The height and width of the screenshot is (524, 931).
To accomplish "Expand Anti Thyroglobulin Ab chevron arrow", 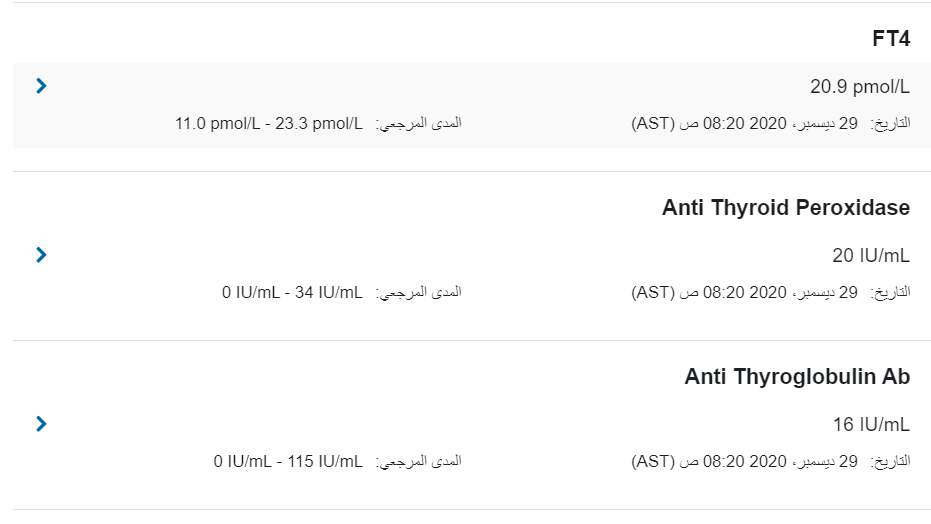I will coord(41,424).
